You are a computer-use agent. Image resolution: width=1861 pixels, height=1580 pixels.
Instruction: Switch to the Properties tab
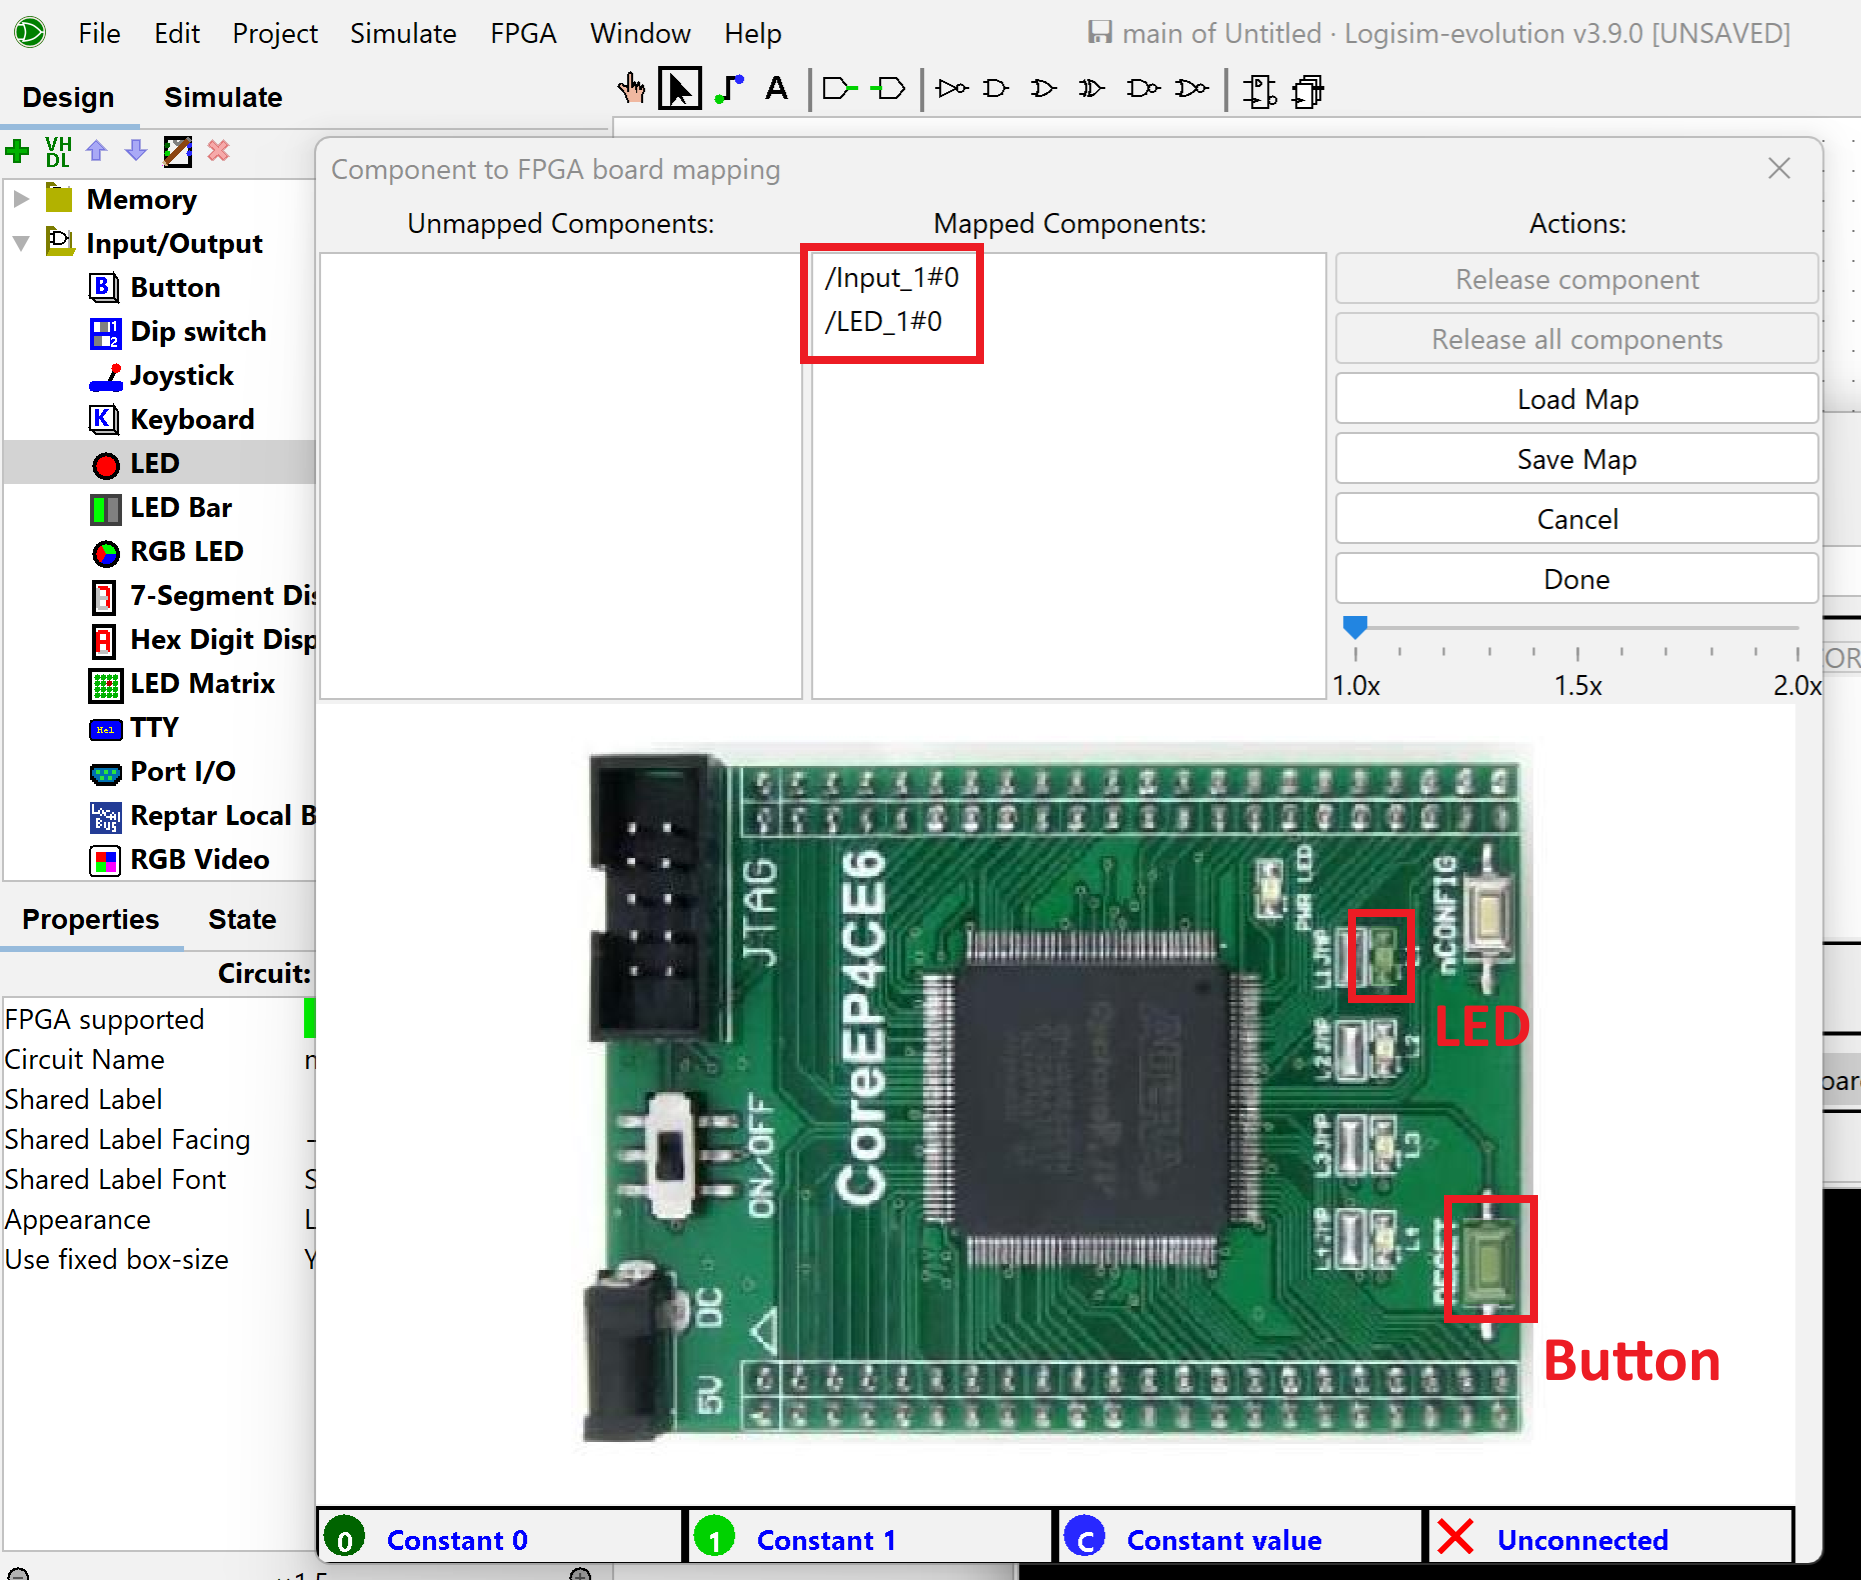pyautogui.click(x=90, y=919)
